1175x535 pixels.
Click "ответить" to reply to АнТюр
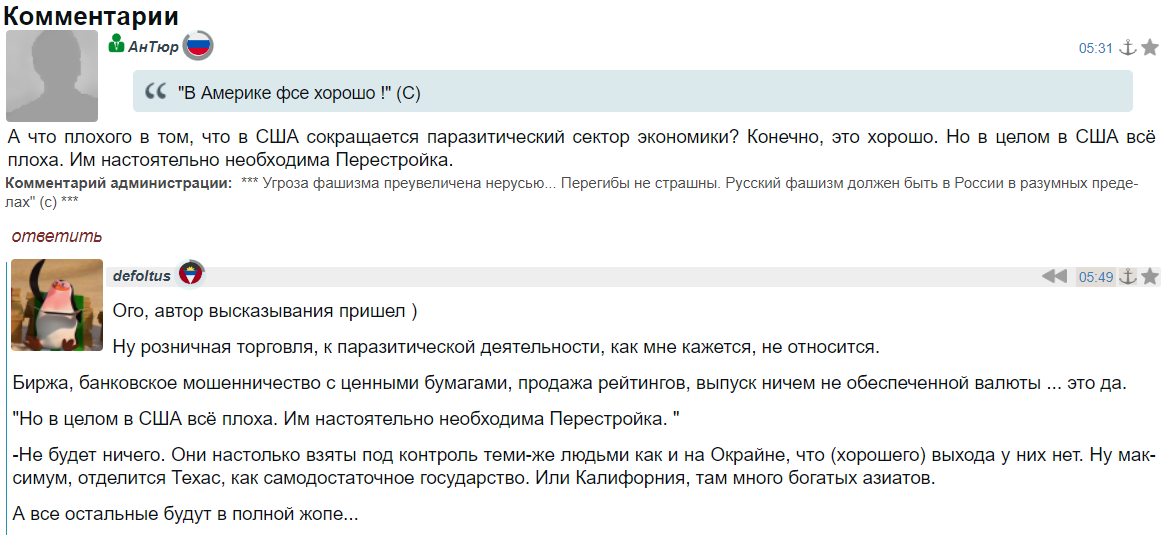(57, 236)
